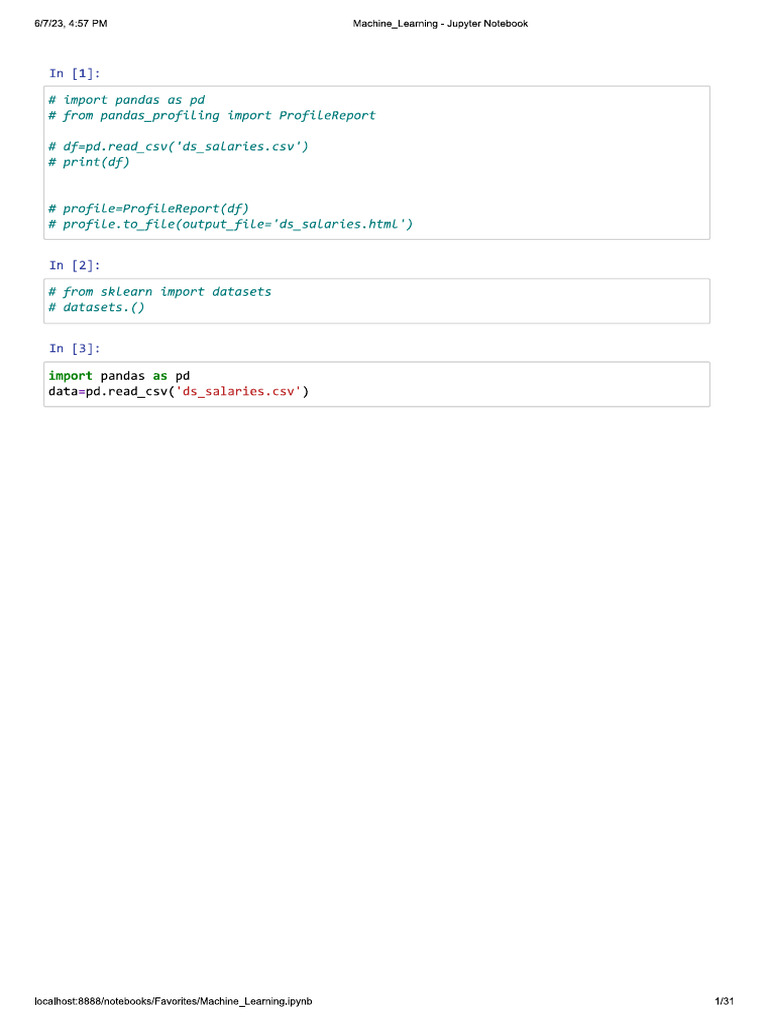Click the In [1]: cell prompt label
The width and height of the screenshot is (768, 1024).
(74, 73)
